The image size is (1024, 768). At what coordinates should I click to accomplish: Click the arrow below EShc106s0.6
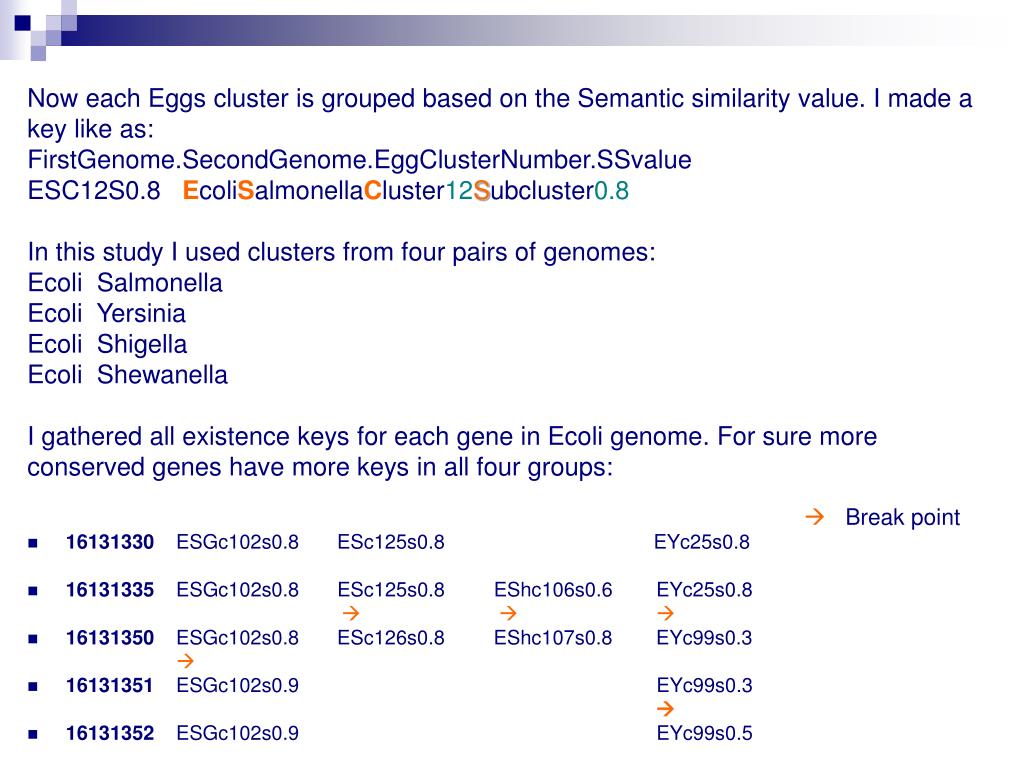click(508, 613)
